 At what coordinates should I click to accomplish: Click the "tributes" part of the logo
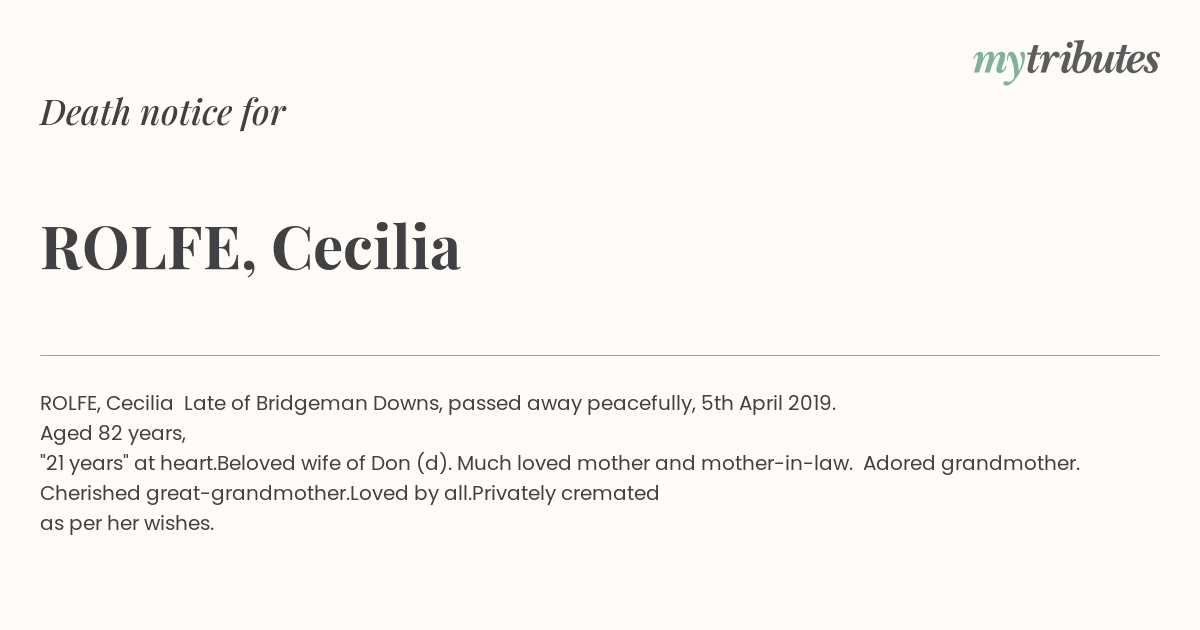click(x=1092, y=58)
